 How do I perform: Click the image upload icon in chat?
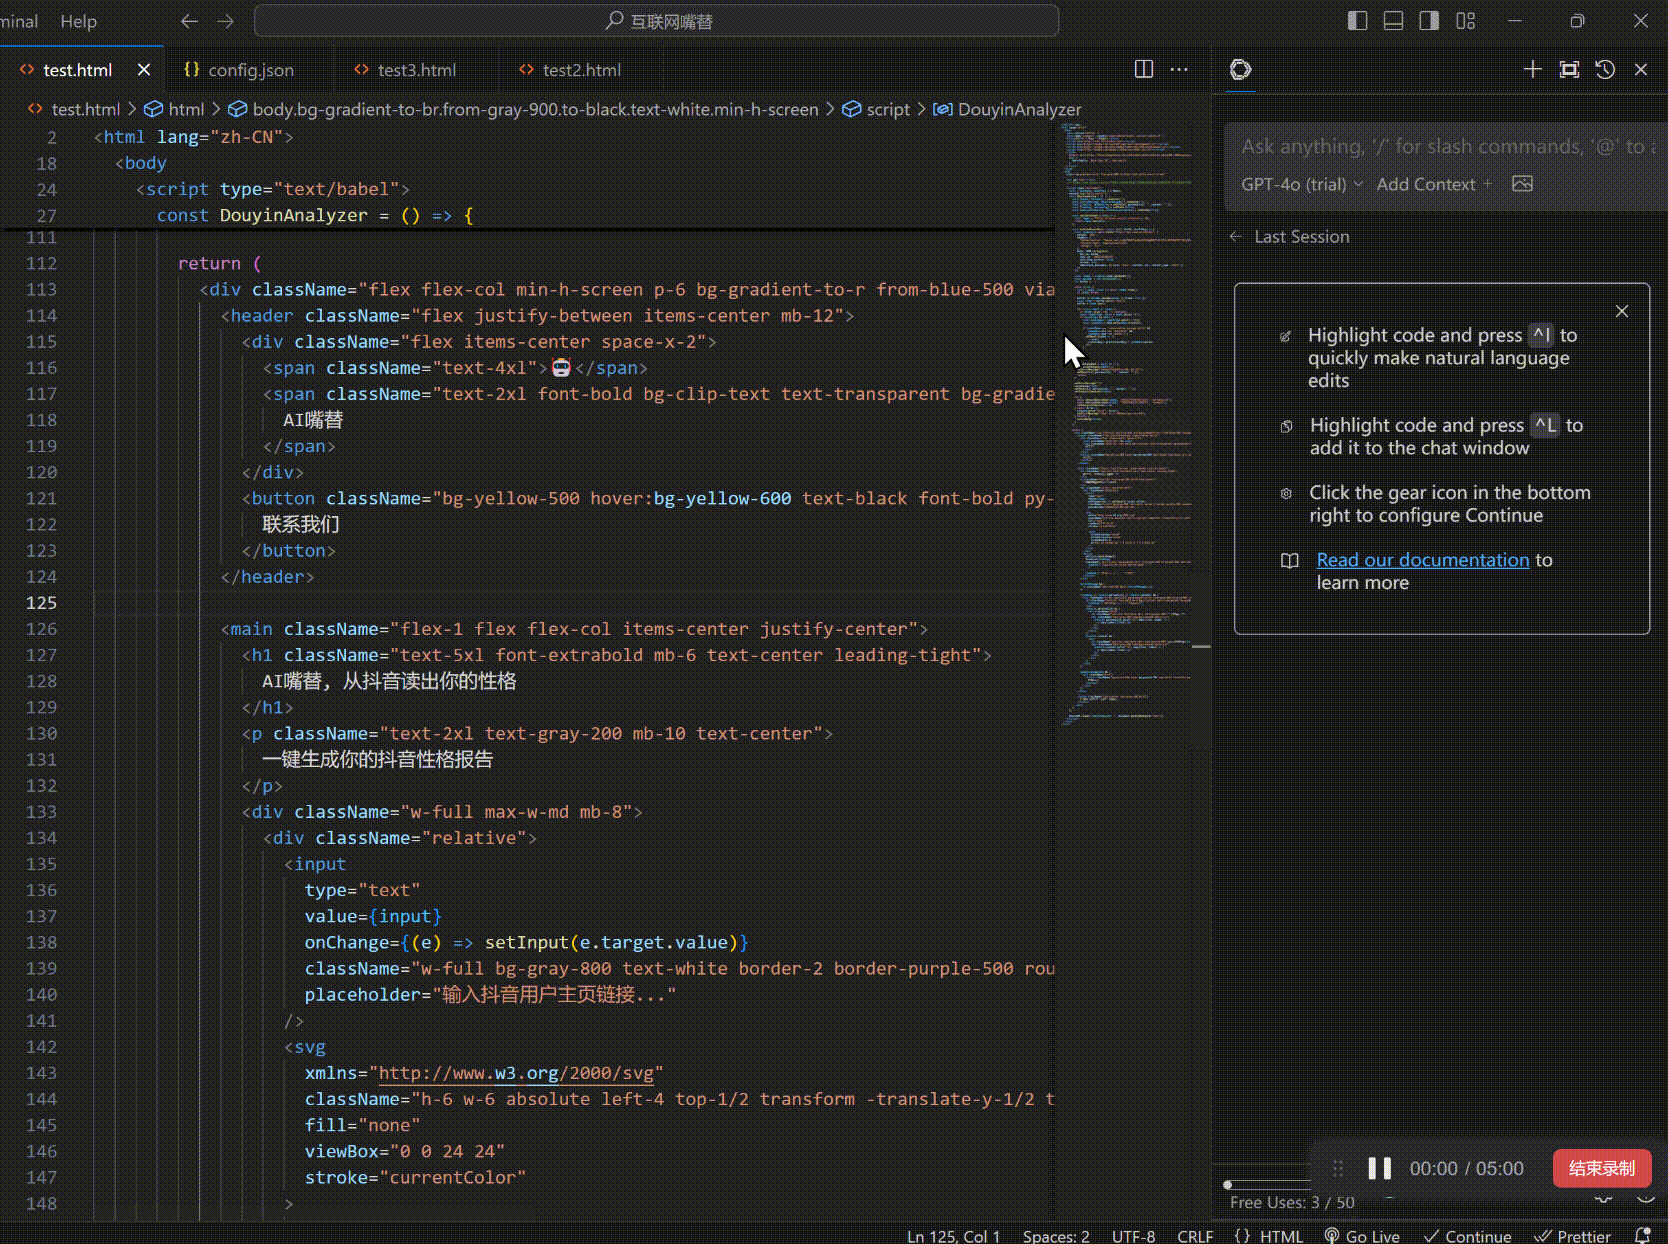coord(1522,184)
